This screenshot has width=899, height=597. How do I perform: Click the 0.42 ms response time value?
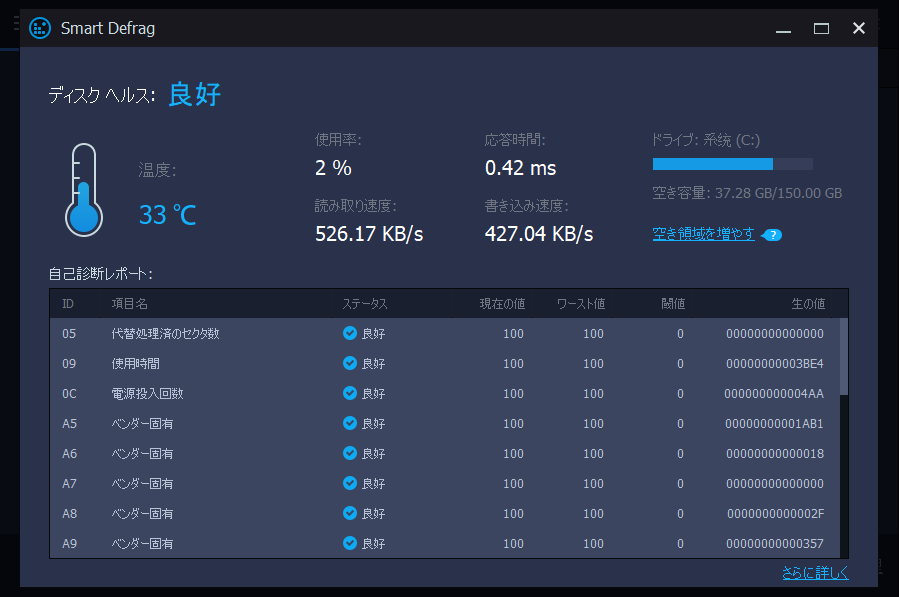click(x=521, y=168)
